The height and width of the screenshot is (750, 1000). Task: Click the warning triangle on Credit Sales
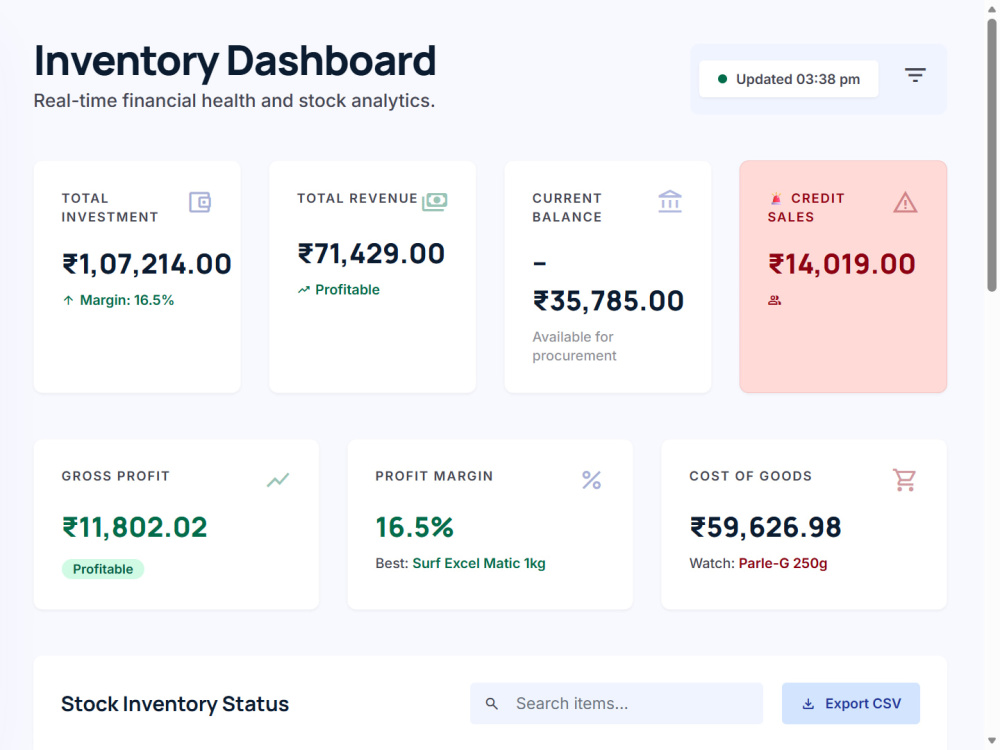(x=905, y=203)
